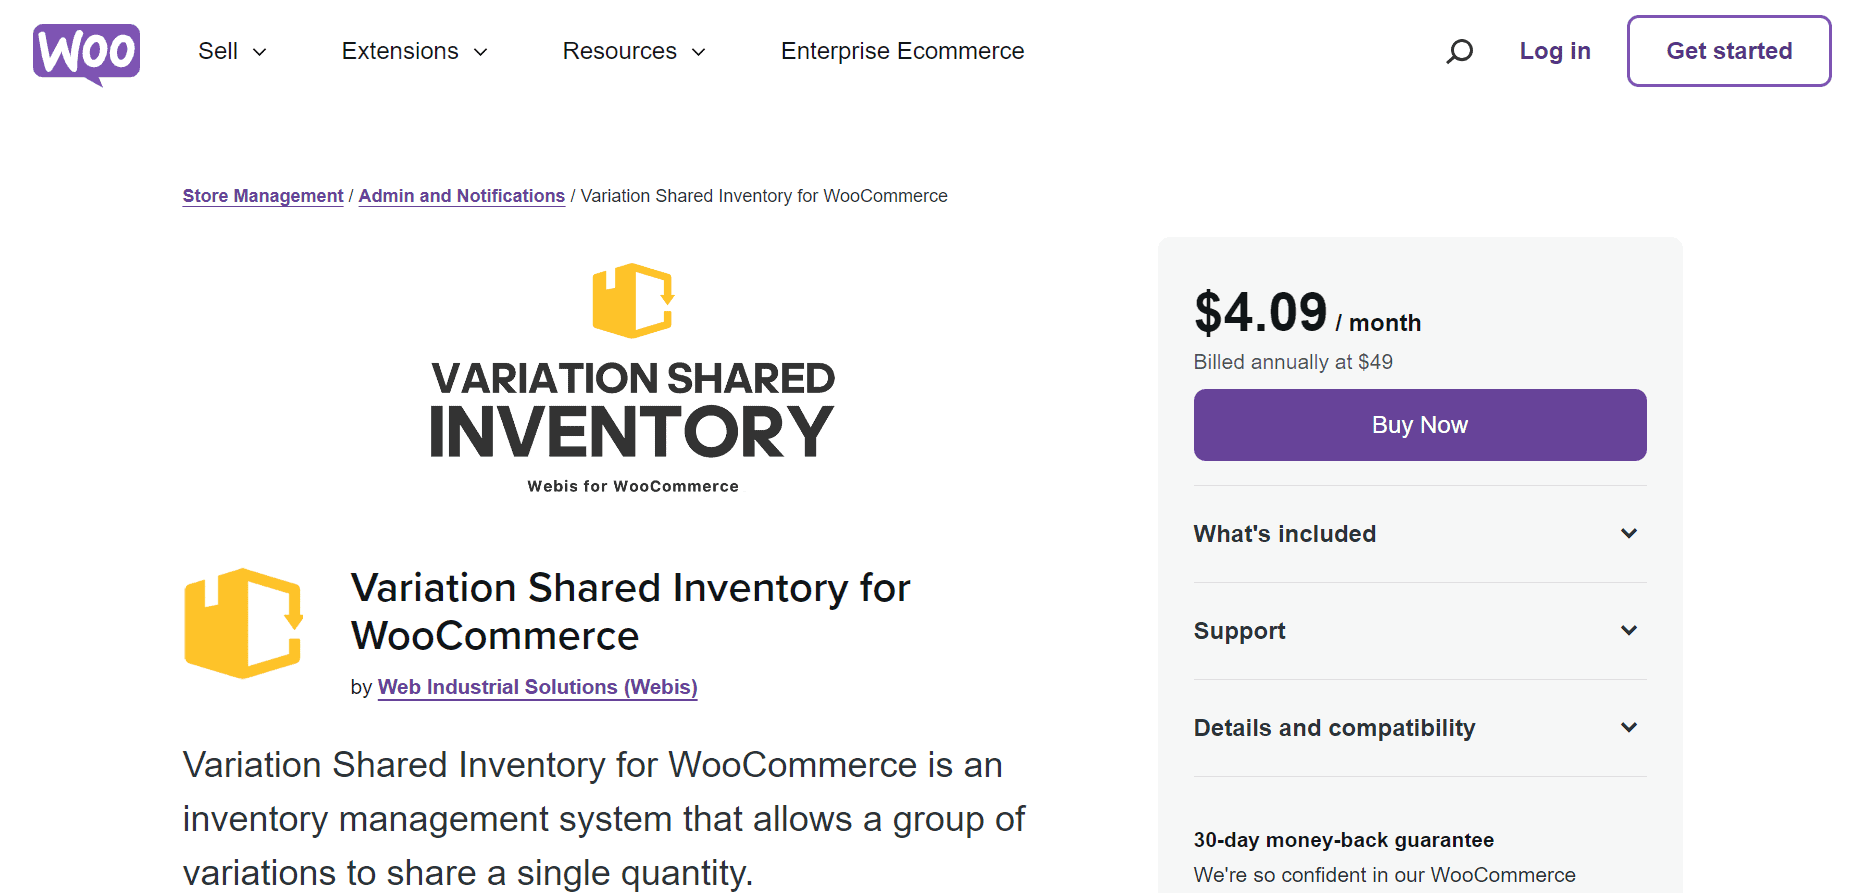Expand the Support section
Image resolution: width=1857 pixels, height=893 pixels.
point(1419,631)
